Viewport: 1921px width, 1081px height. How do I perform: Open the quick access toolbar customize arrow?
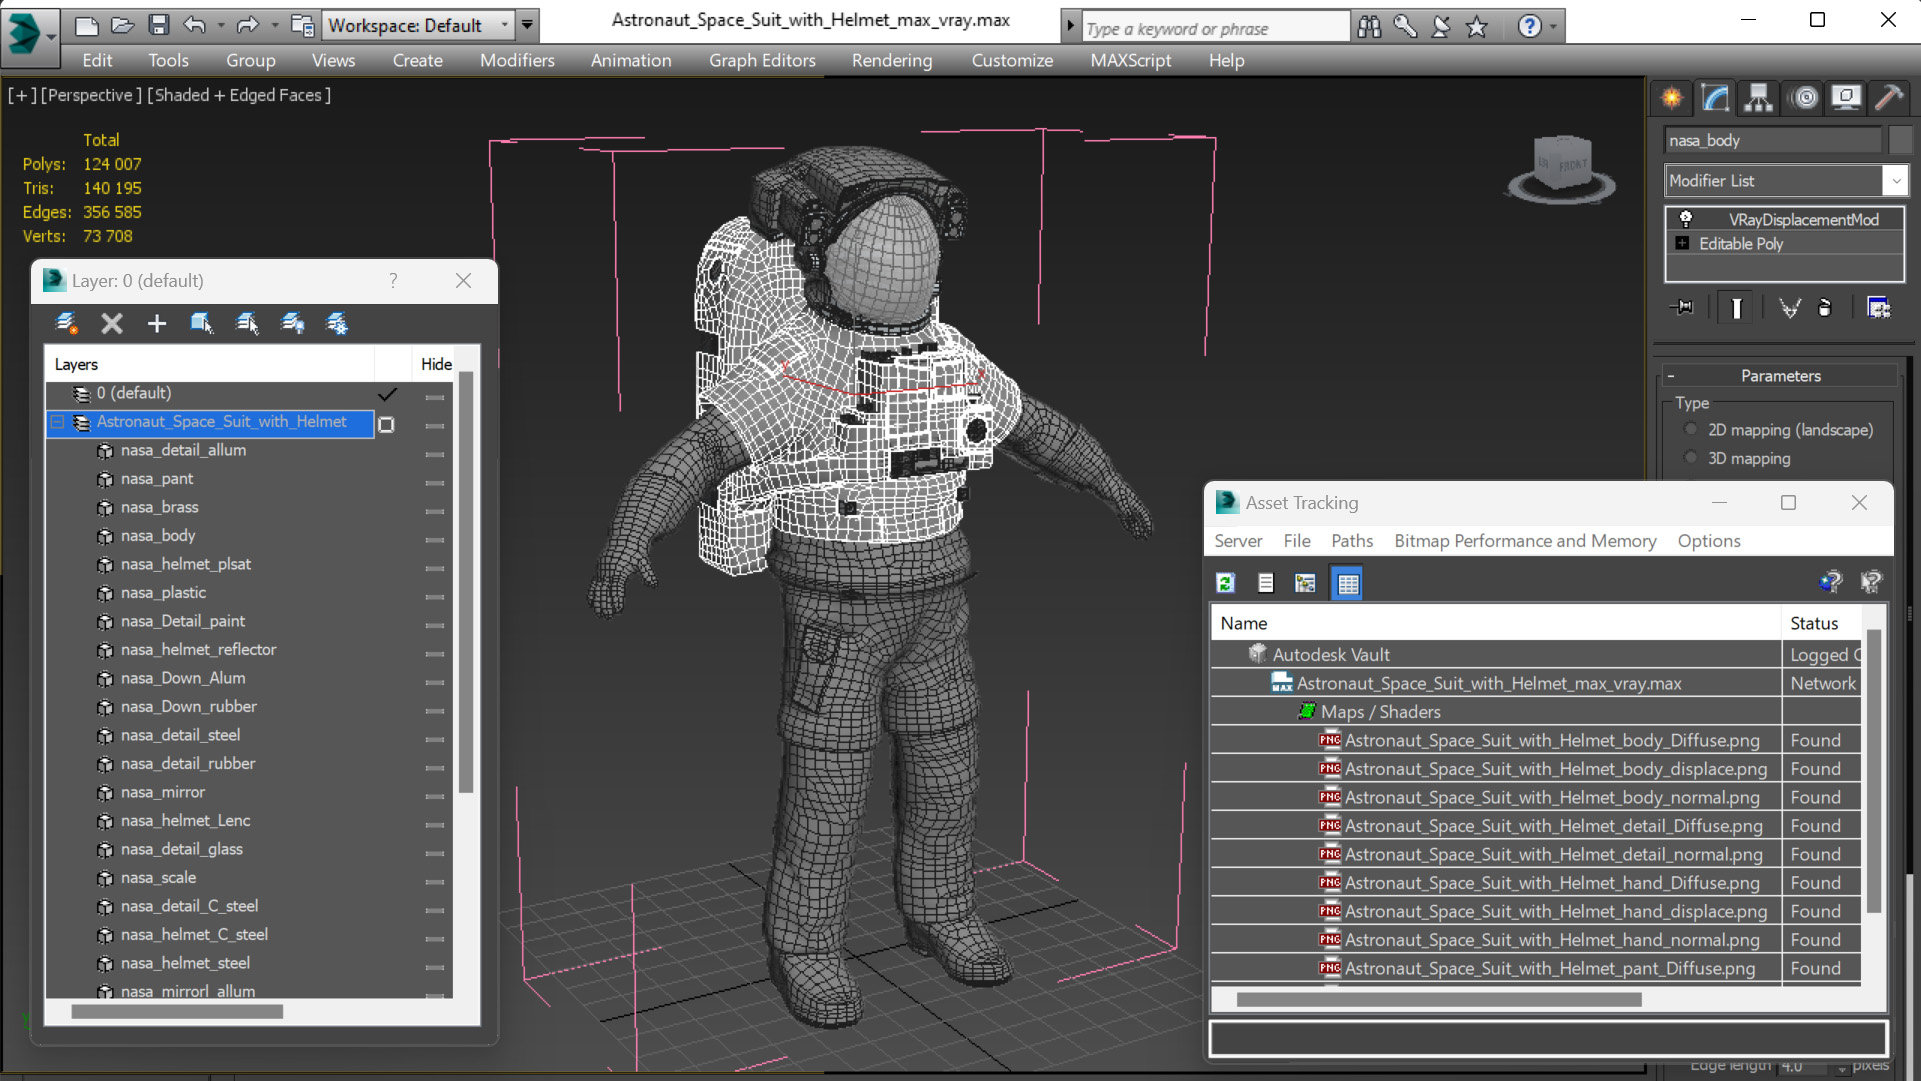pos(527,25)
